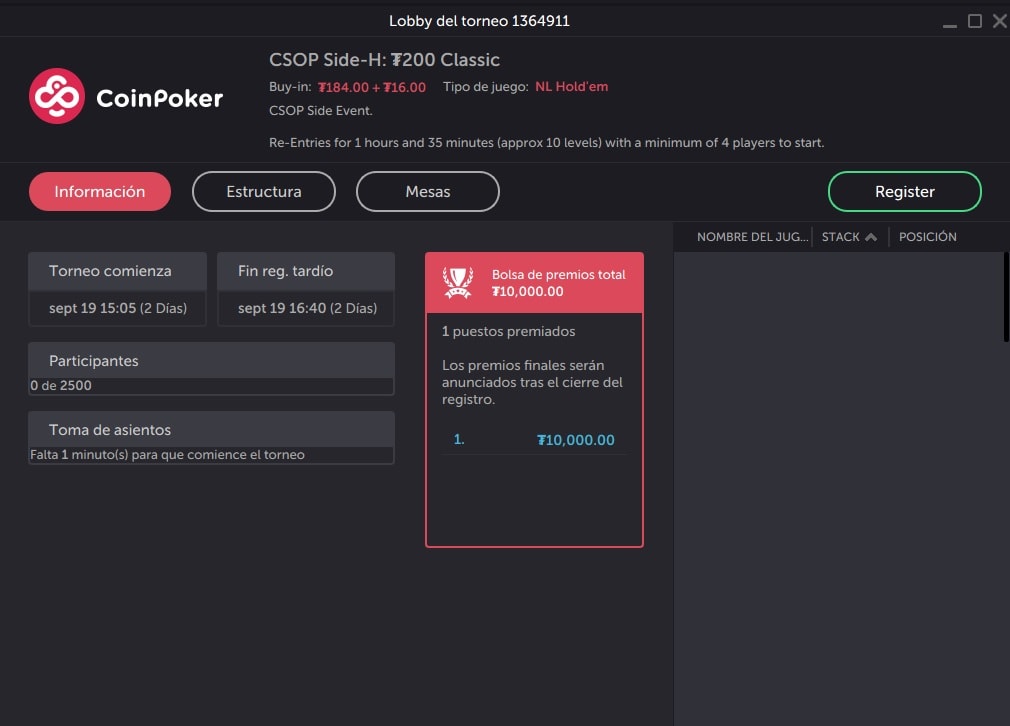Click the trophy icon in prize pool
Image resolution: width=1010 pixels, height=726 pixels.
[458, 283]
